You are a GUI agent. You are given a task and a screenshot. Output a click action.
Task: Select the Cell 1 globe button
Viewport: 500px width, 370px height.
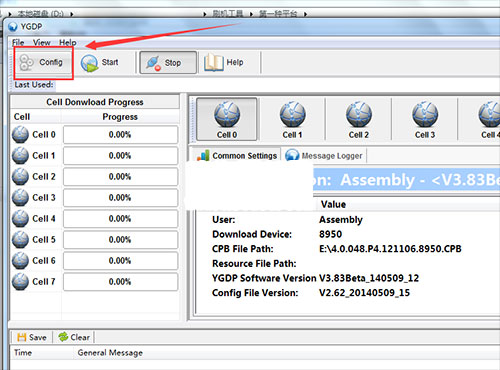point(292,119)
